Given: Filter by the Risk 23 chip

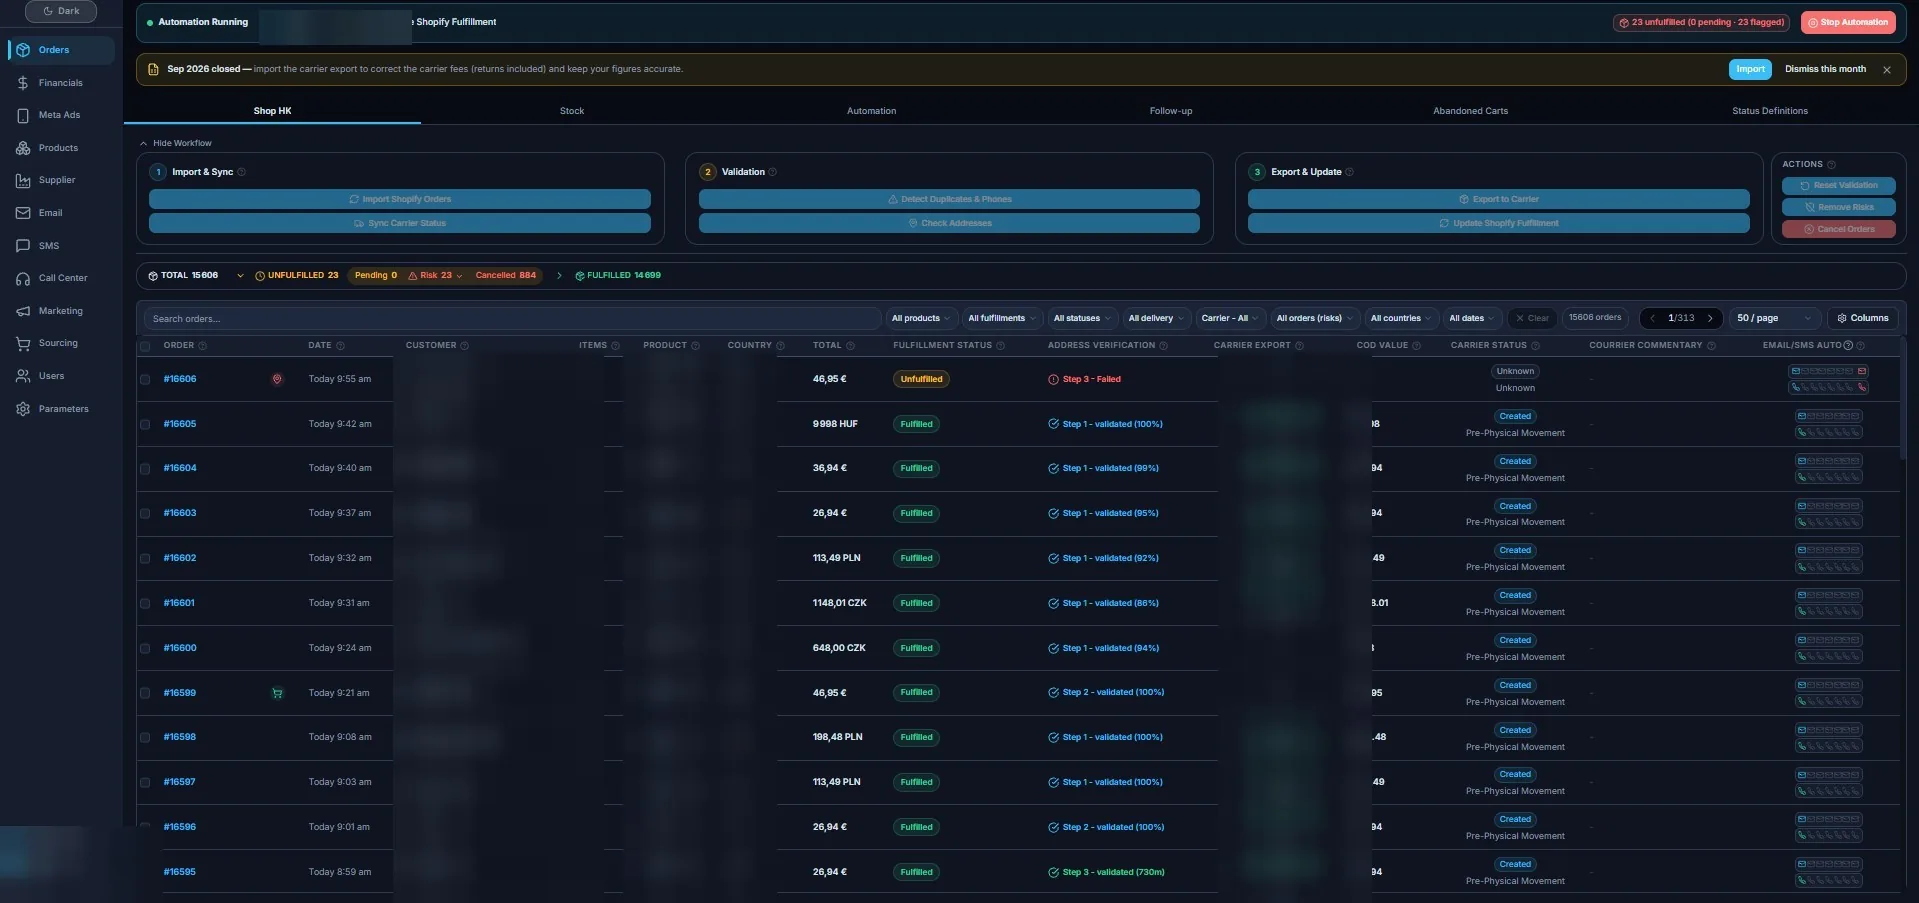Looking at the screenshot, I should 435,276.
